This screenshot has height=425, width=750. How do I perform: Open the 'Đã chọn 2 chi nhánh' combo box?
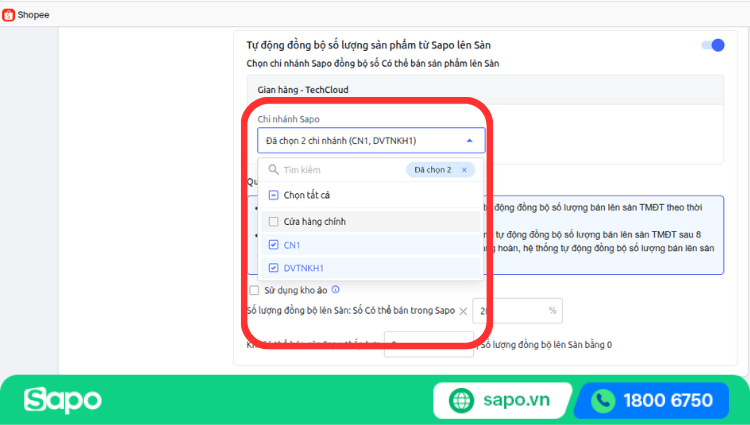371,141
